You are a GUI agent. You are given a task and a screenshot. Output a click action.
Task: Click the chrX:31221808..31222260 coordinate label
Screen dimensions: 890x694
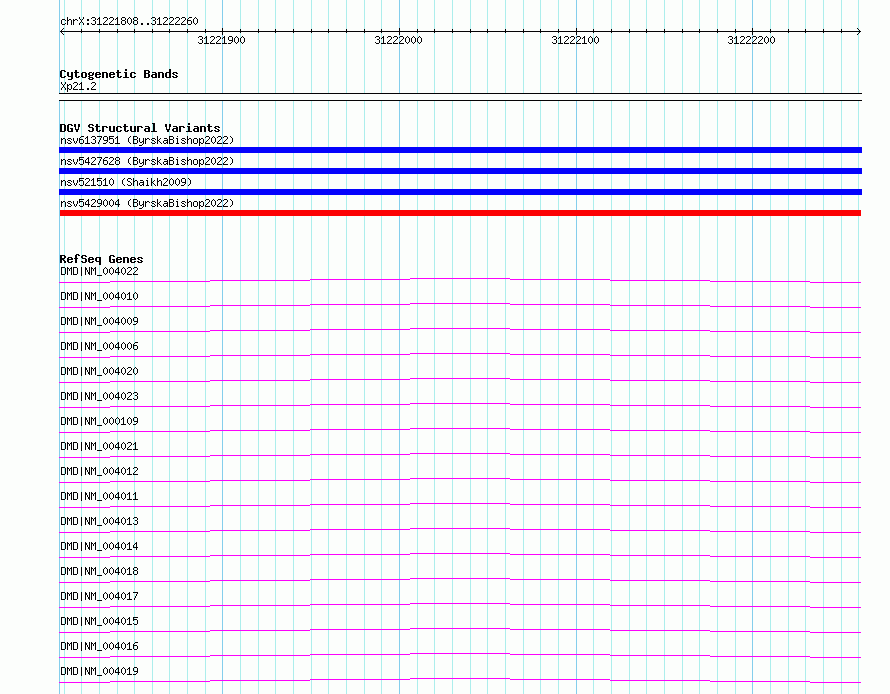(x=129, y=21)
